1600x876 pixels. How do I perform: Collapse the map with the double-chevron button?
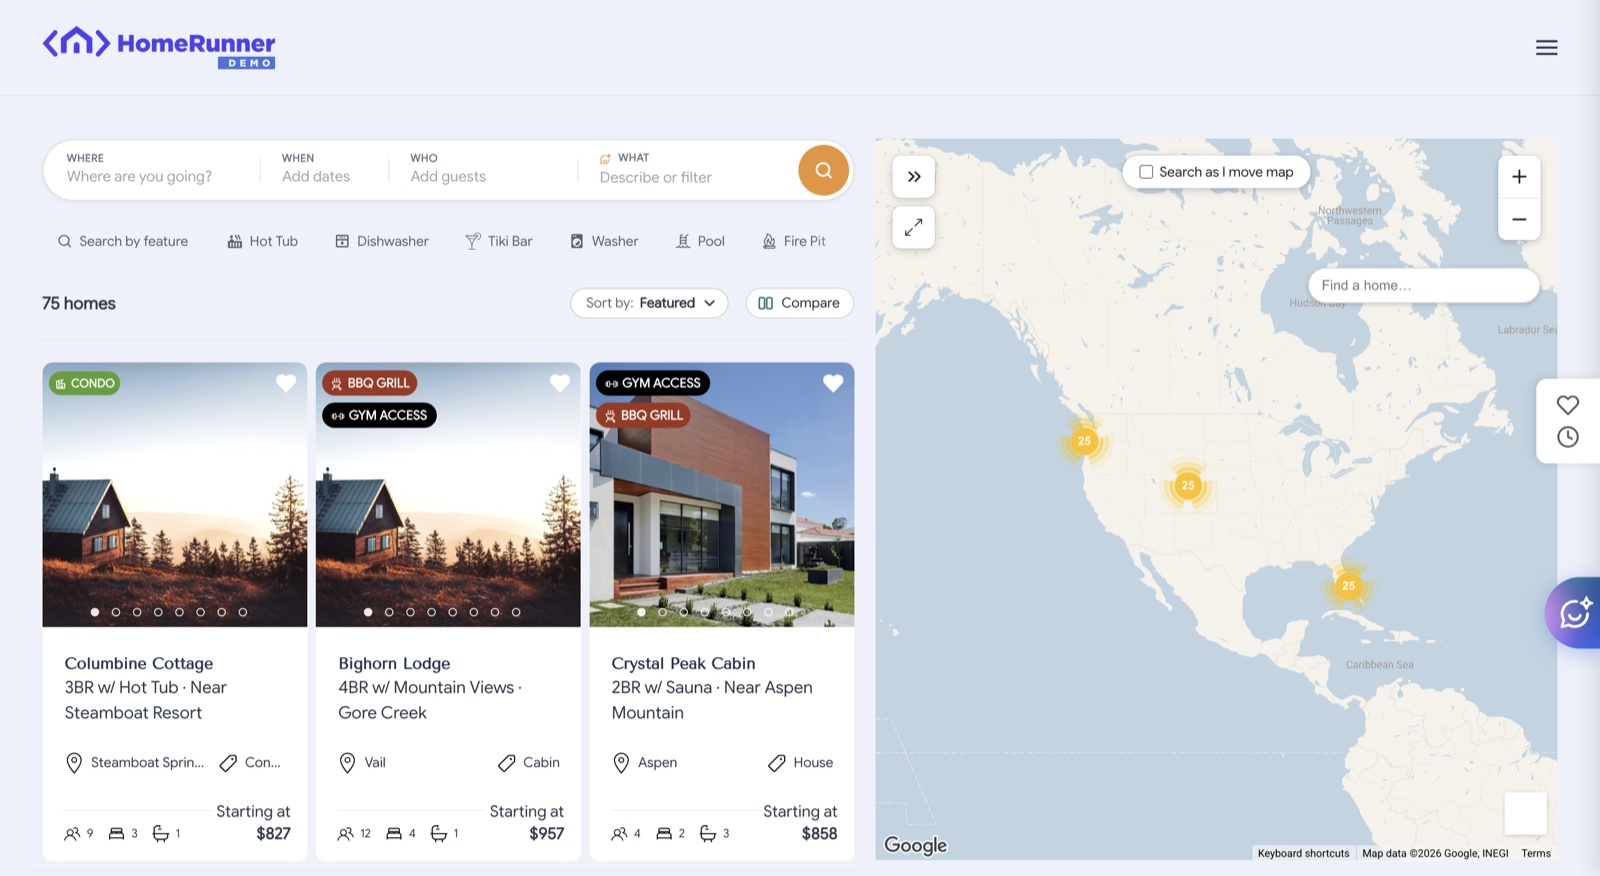coord(913,177)
